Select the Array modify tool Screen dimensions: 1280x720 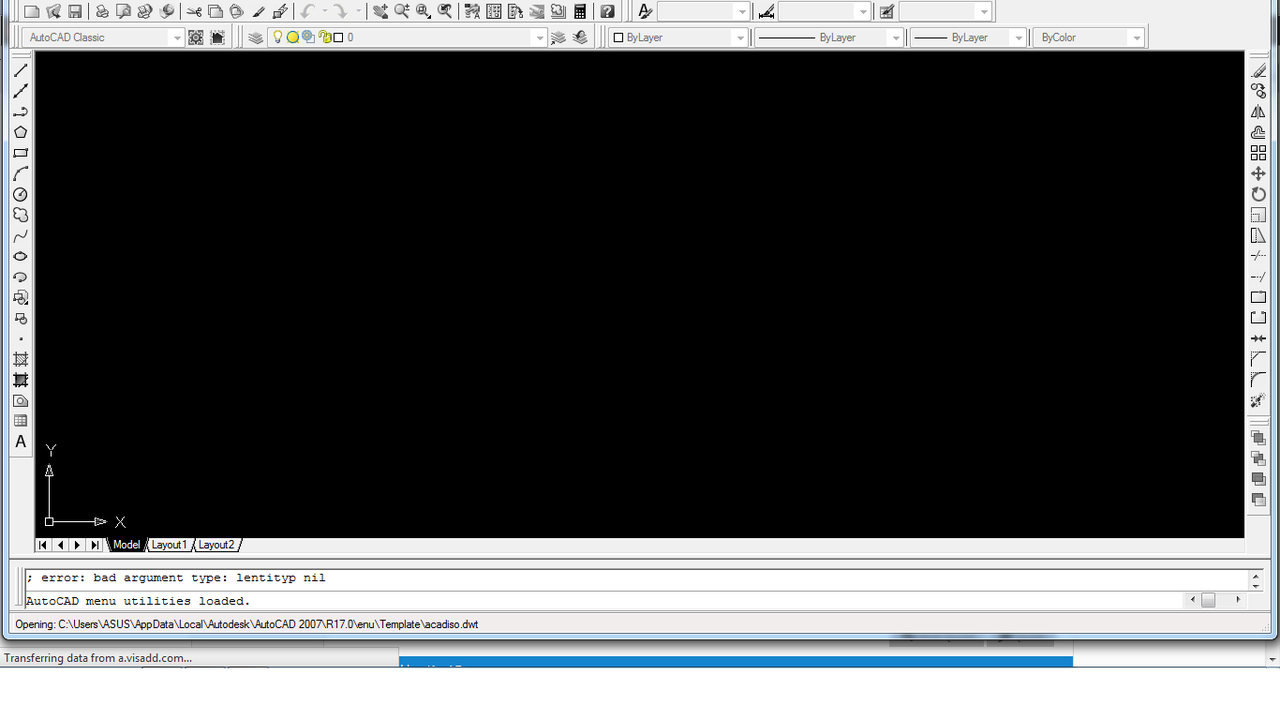coord(1259,153)
